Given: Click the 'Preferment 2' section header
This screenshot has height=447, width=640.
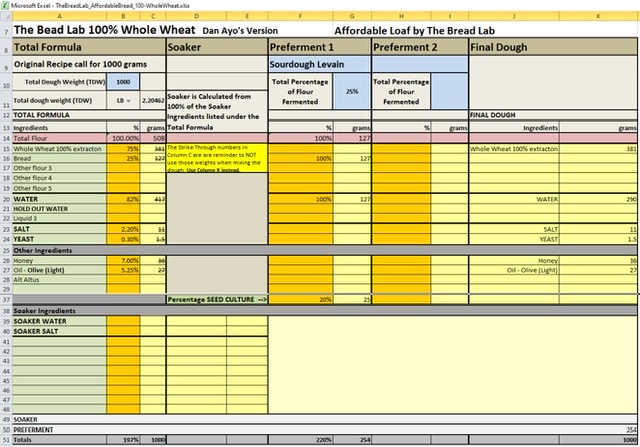Looking at the screenshot, I should [x=420, y=47].
